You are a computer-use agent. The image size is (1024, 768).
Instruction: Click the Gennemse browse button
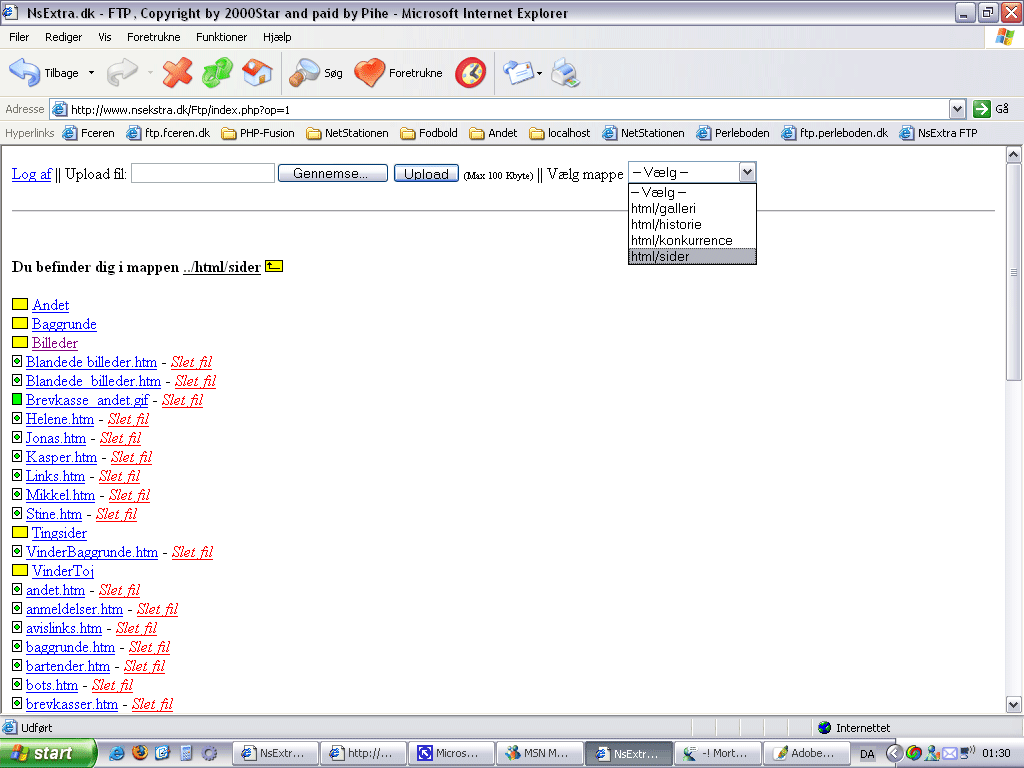332,174
